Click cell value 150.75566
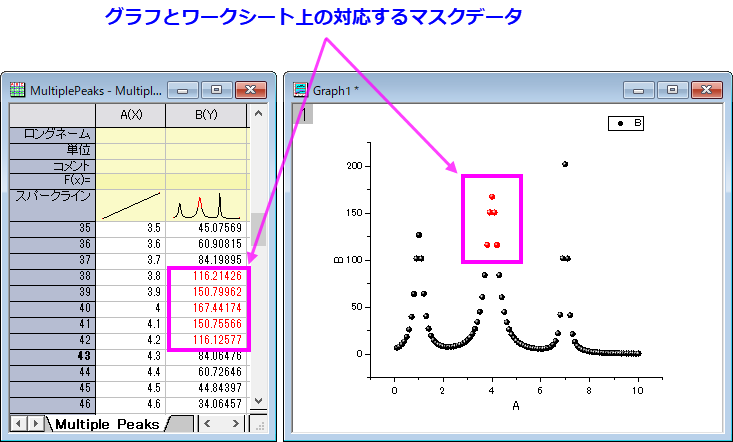 click(217, 324)
